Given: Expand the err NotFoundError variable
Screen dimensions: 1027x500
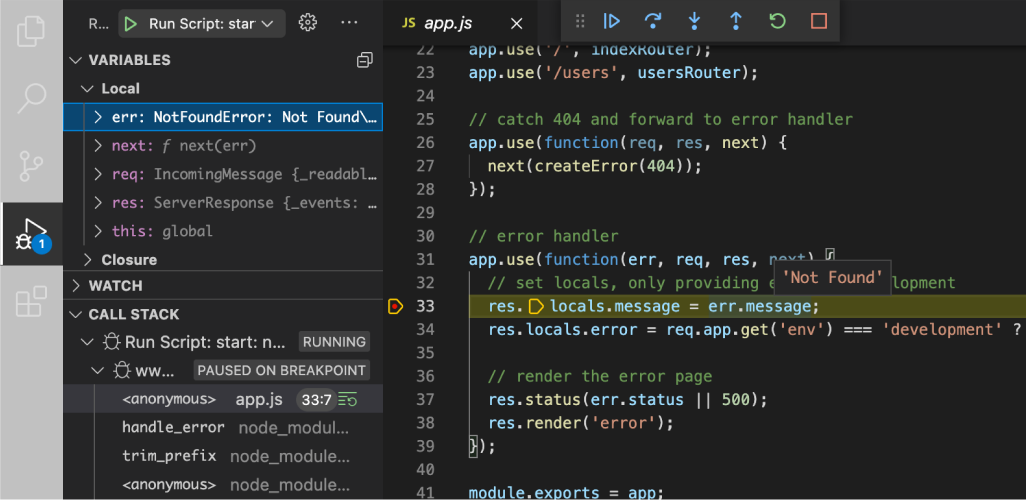Looking at the screenshot, I should [98, 117].
